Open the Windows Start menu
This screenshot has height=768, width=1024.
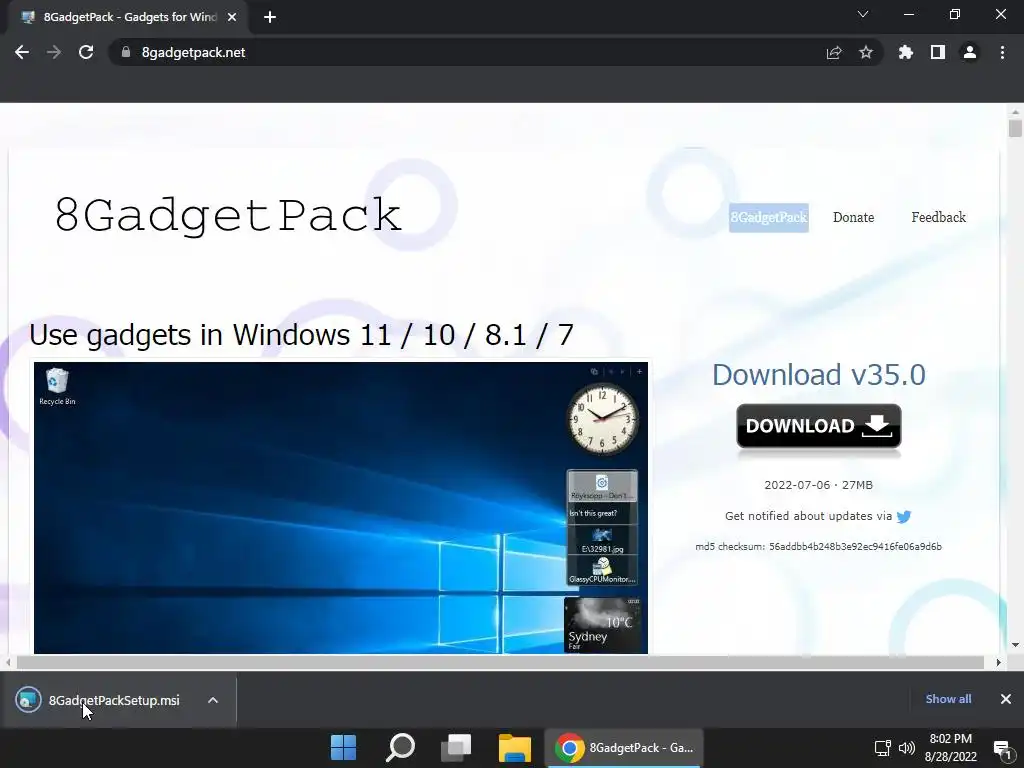pyautogui.click(x=344, y=748)
